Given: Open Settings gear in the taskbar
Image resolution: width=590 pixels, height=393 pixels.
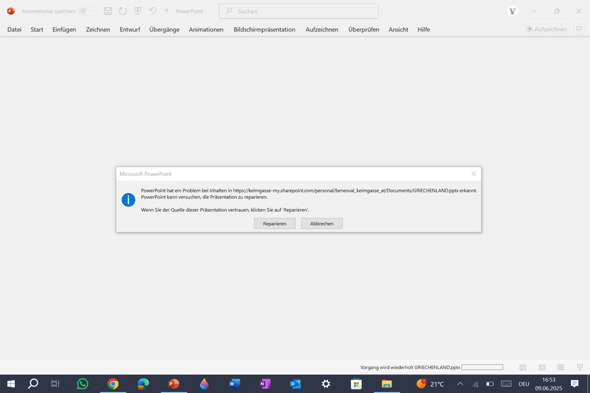Looking at the screenshot, I should point(326,384).
